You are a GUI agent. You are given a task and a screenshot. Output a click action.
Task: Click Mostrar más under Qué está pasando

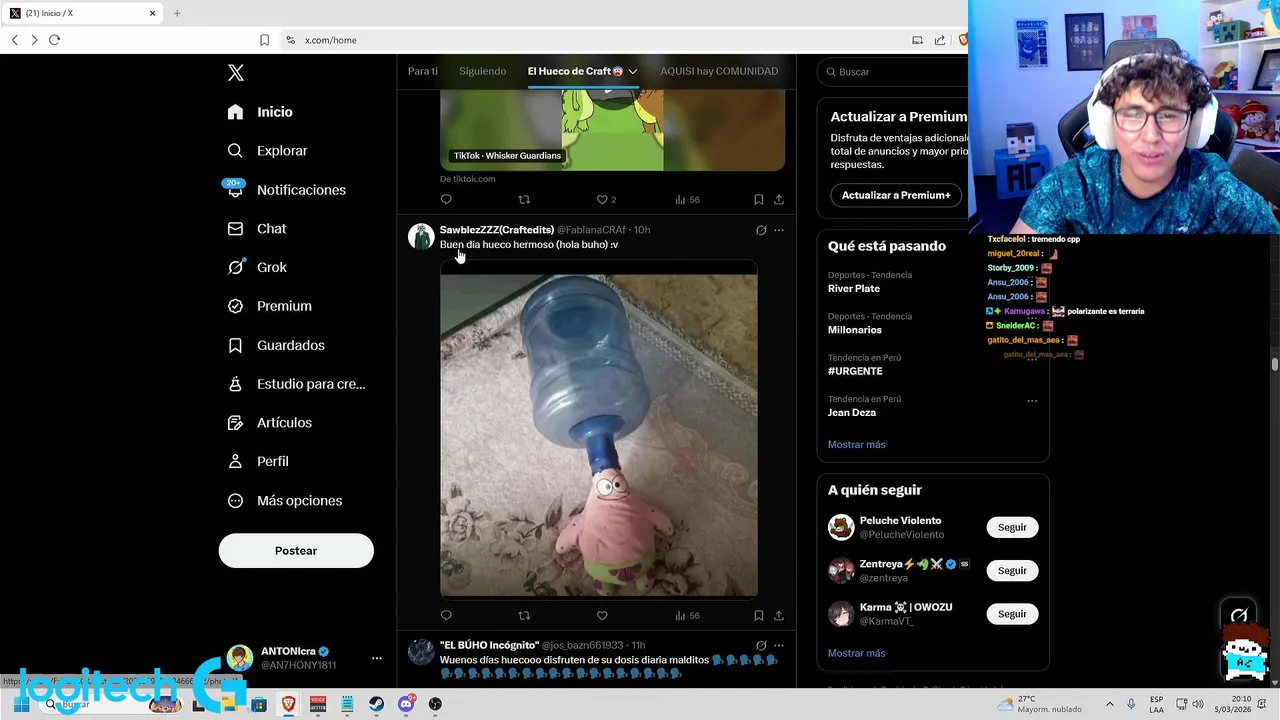coord(857,444)
